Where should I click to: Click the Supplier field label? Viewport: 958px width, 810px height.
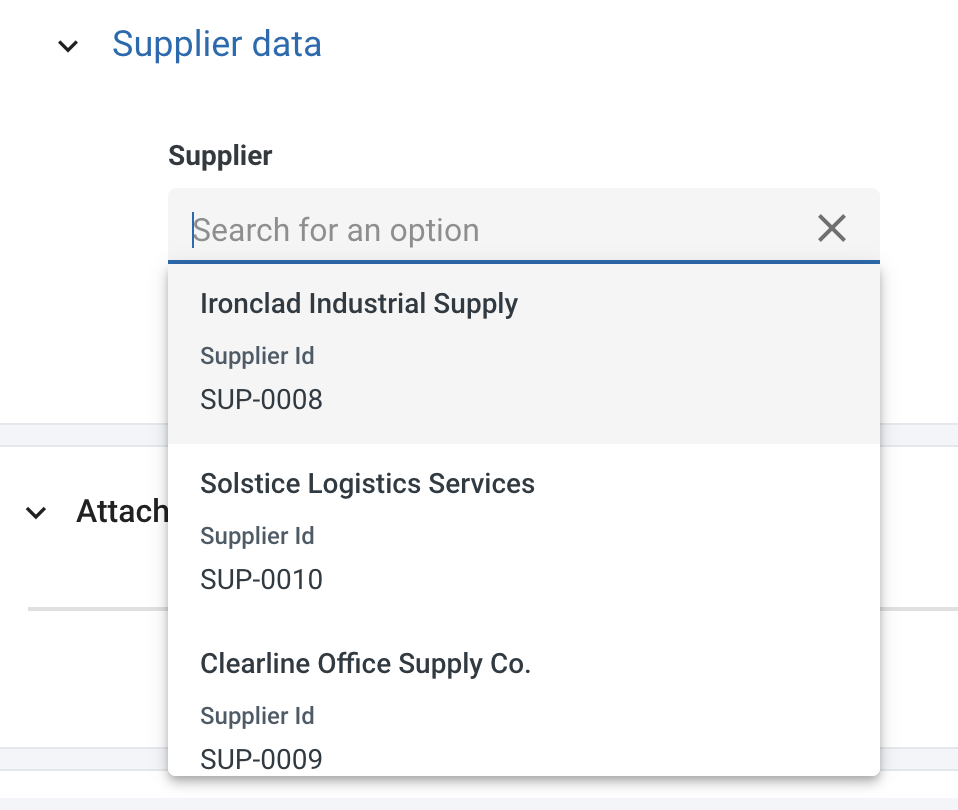(220, 156)
